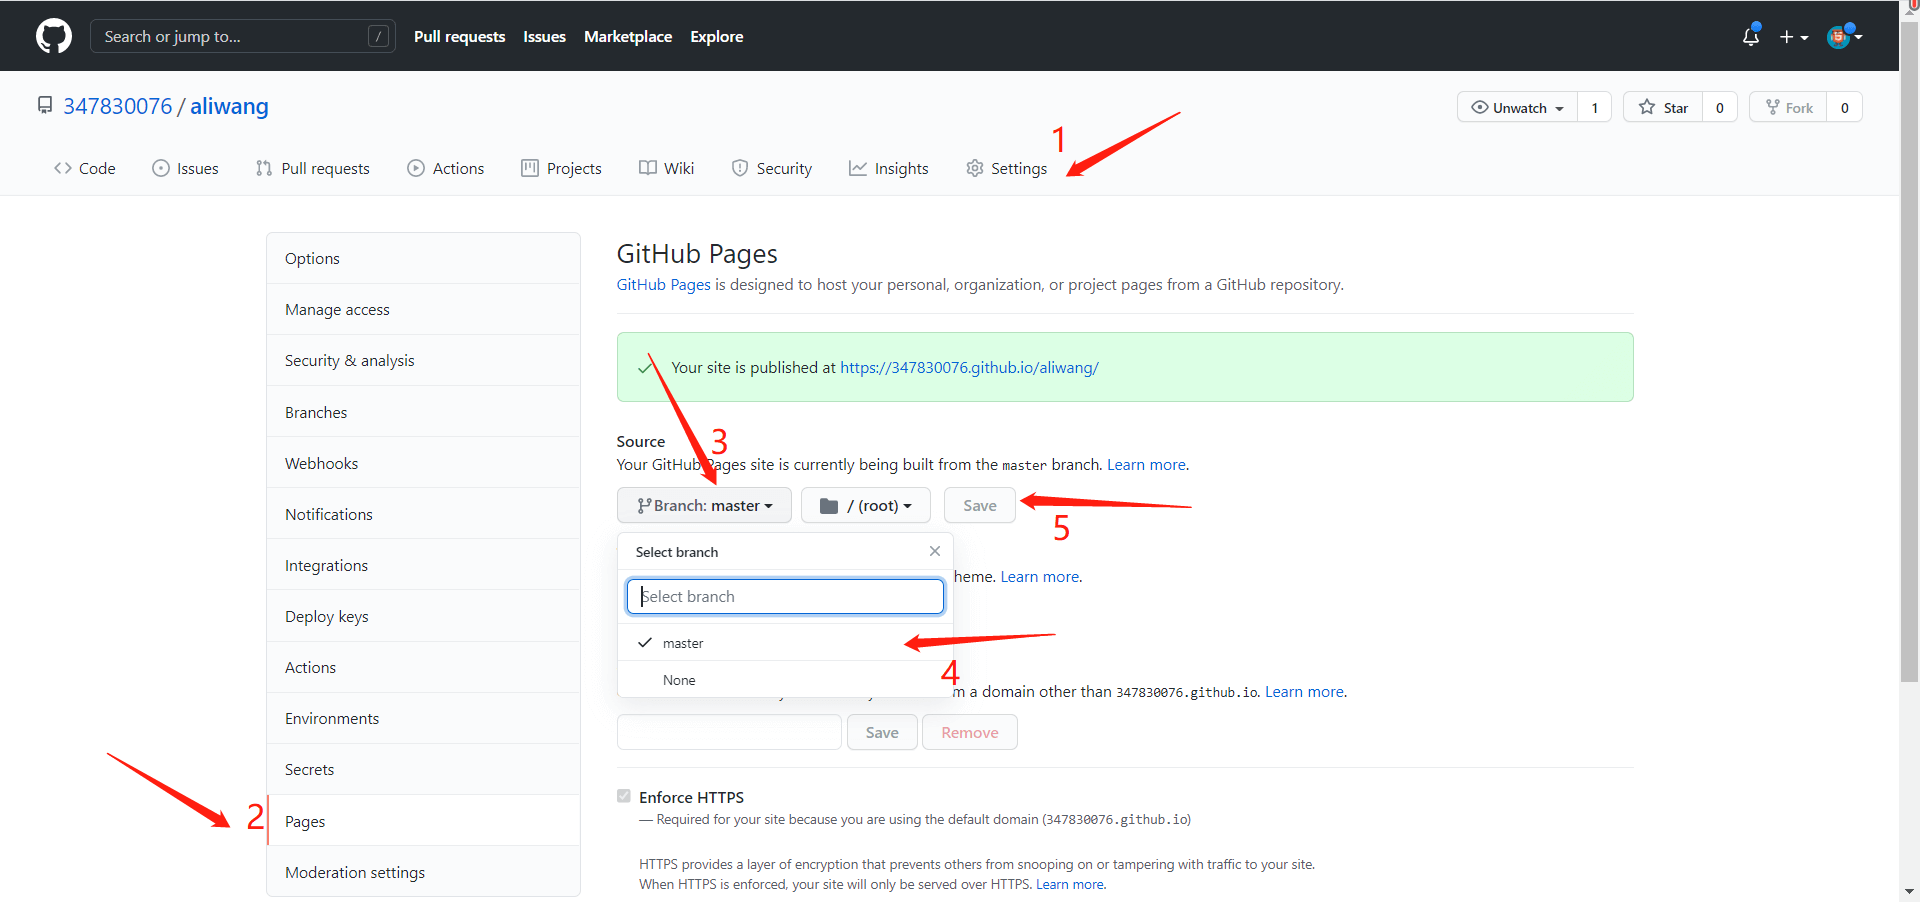
Task: Open Secrets in settings sidebar
Action: [x=424, y=769]
